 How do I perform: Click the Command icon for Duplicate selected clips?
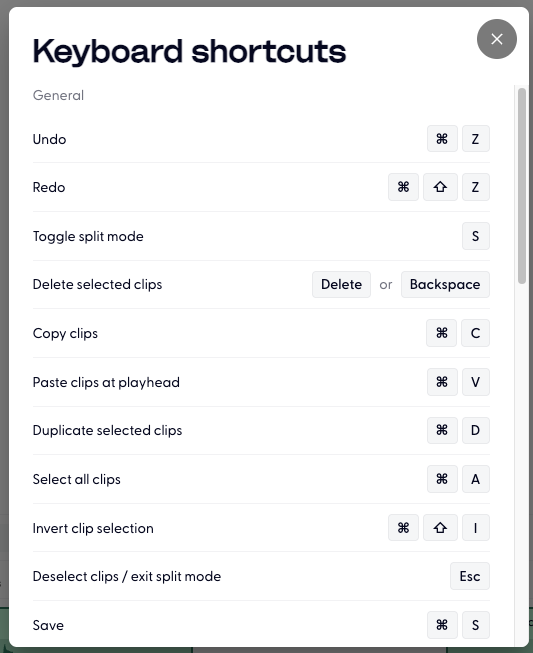click(442, 430)
